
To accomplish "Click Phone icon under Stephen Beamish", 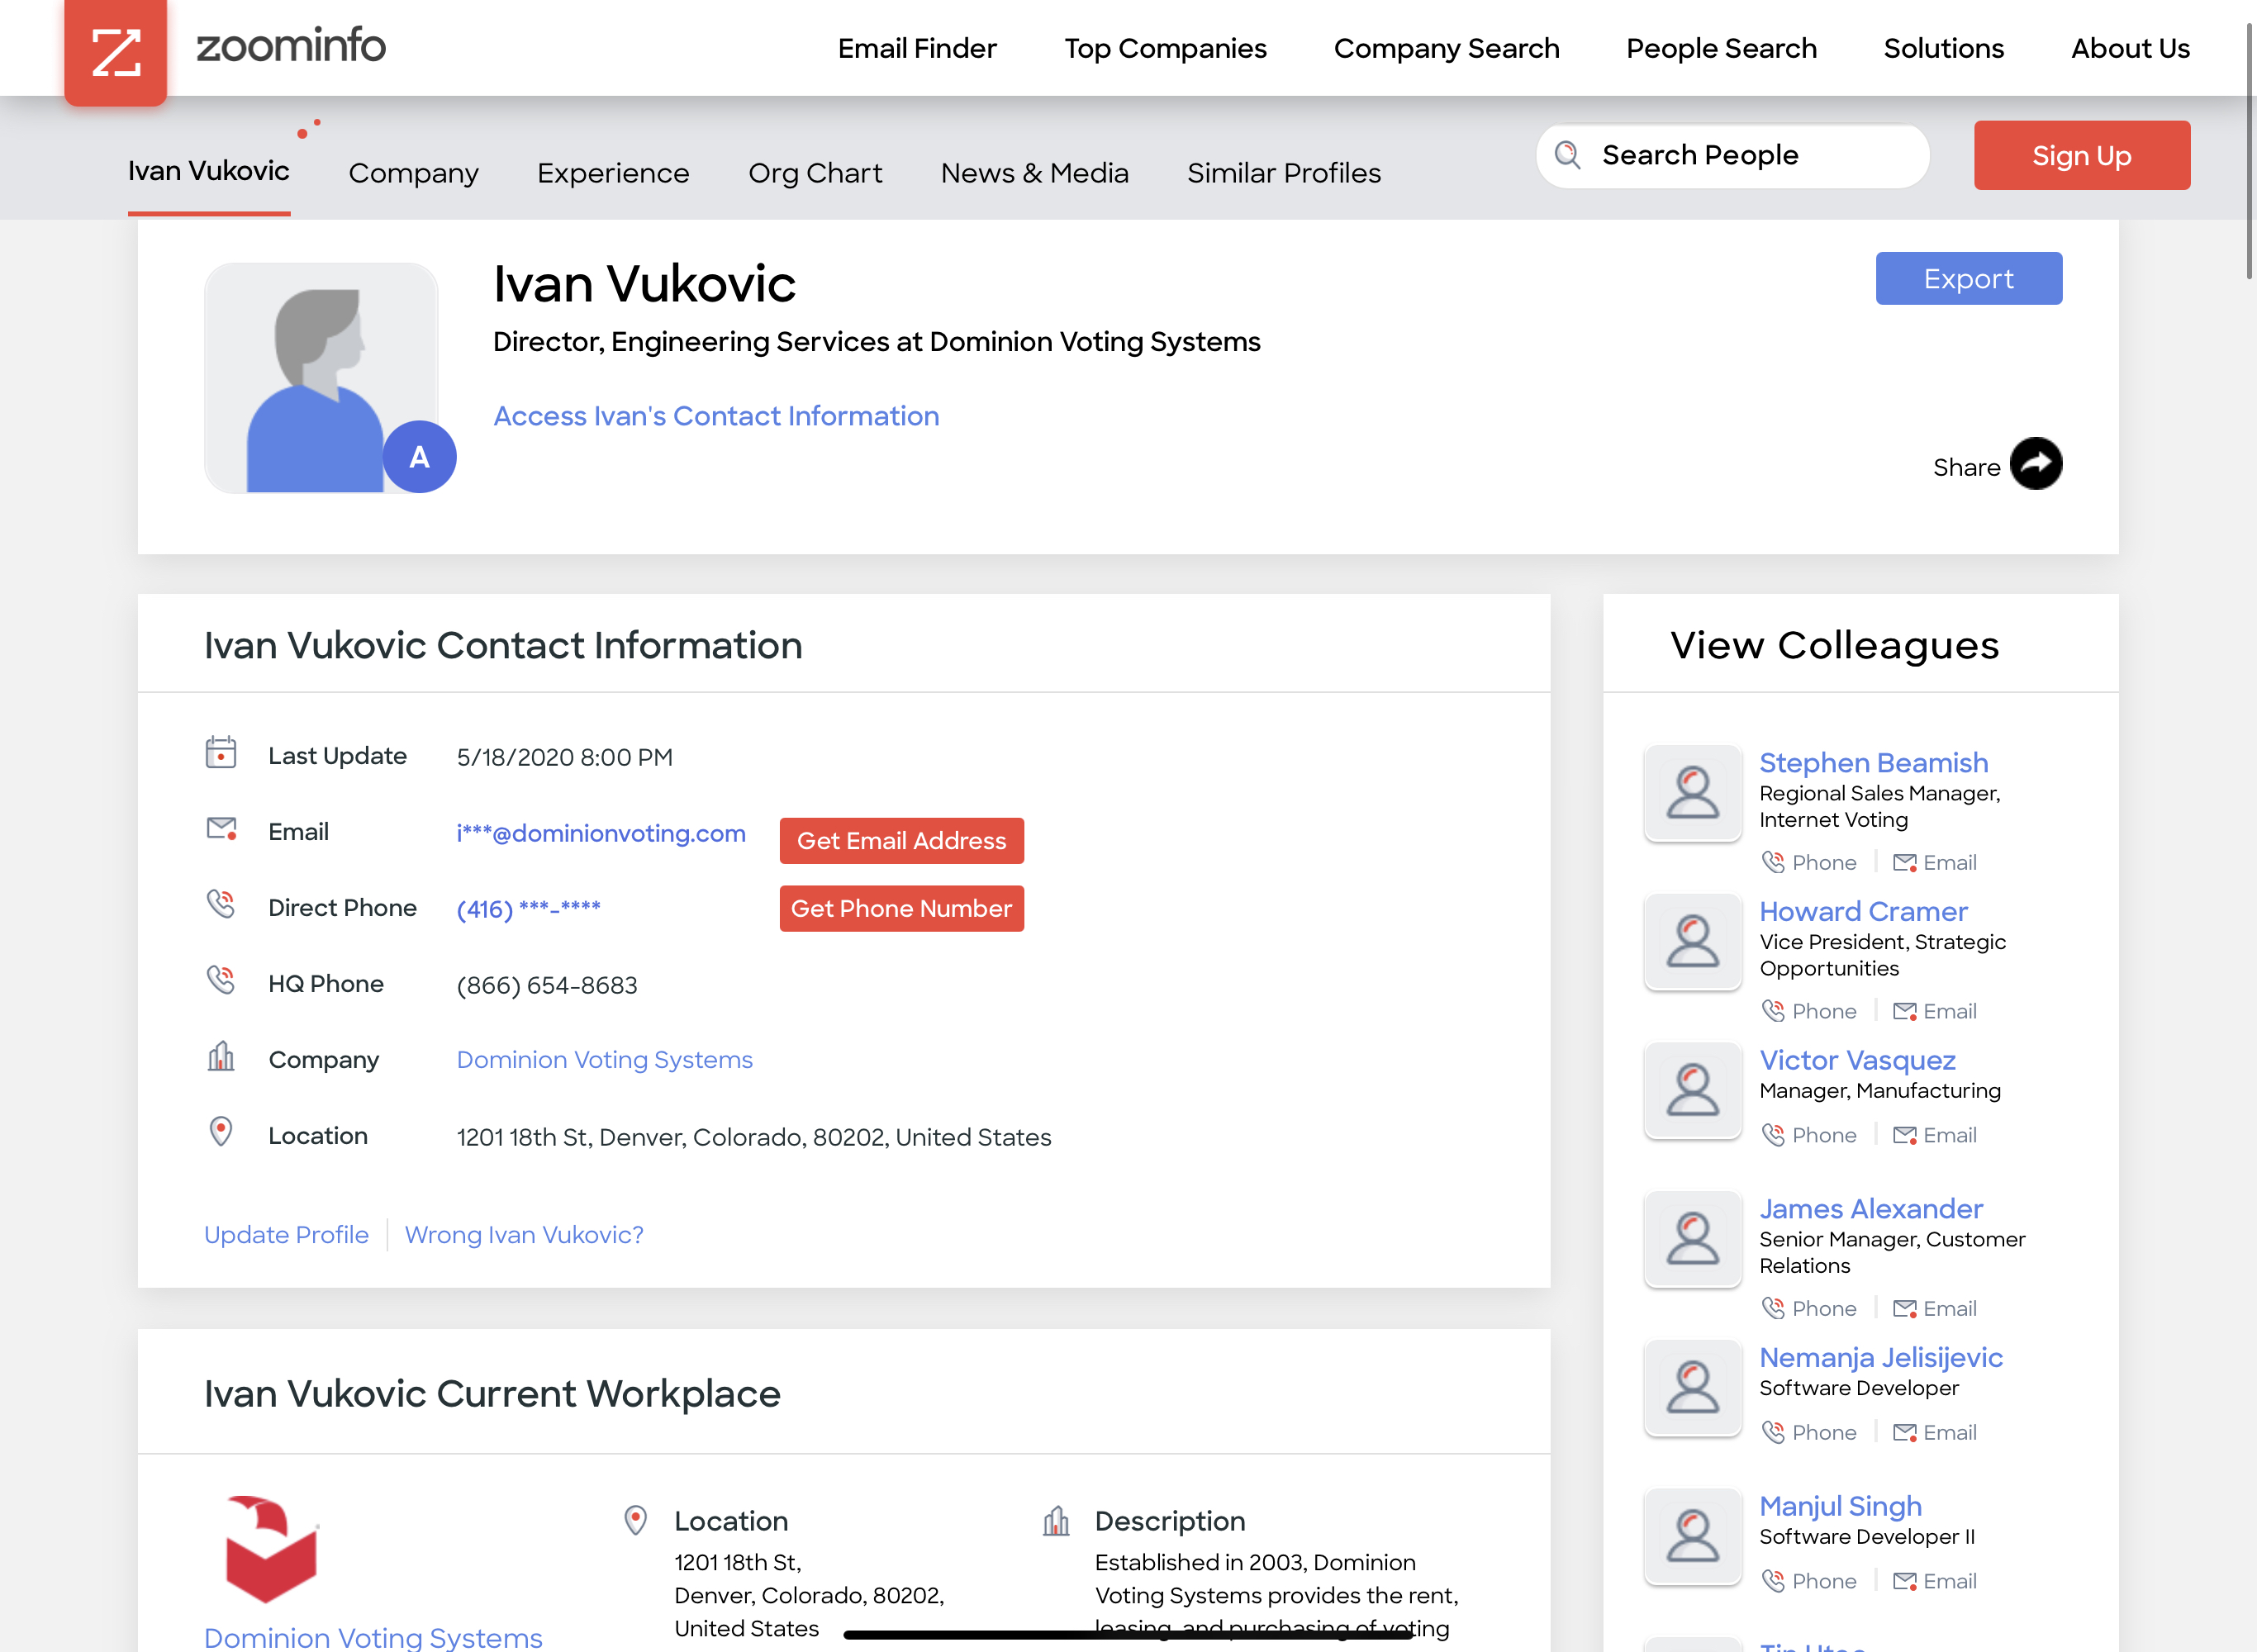I will (x=1773, y=862).
